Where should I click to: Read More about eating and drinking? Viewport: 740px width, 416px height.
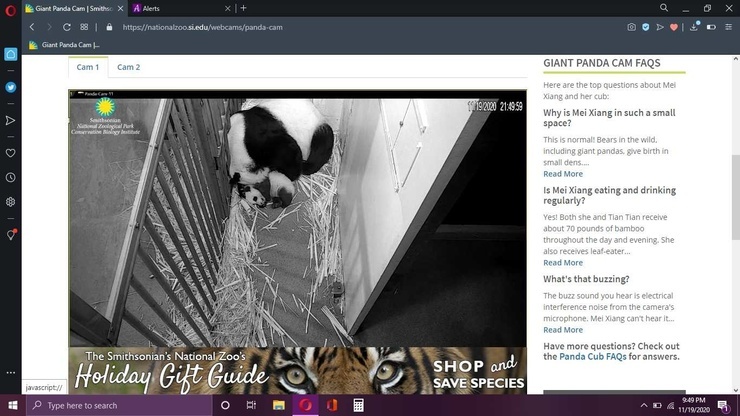click(563, 263)
